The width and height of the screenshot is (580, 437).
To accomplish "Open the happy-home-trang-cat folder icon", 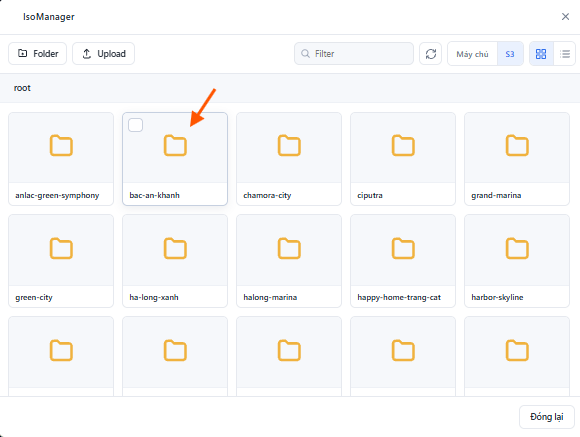I will pos(403,248).
